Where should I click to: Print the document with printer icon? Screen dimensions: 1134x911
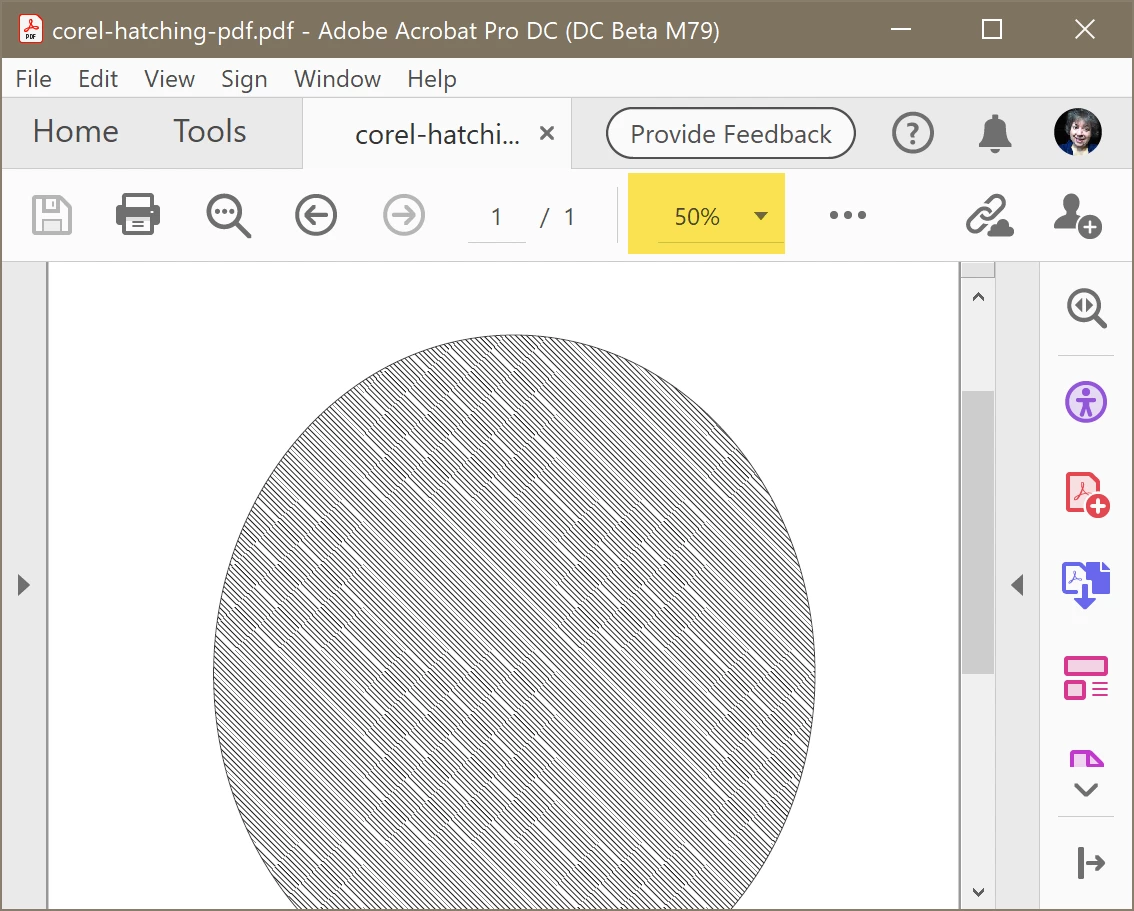(138, 214)
